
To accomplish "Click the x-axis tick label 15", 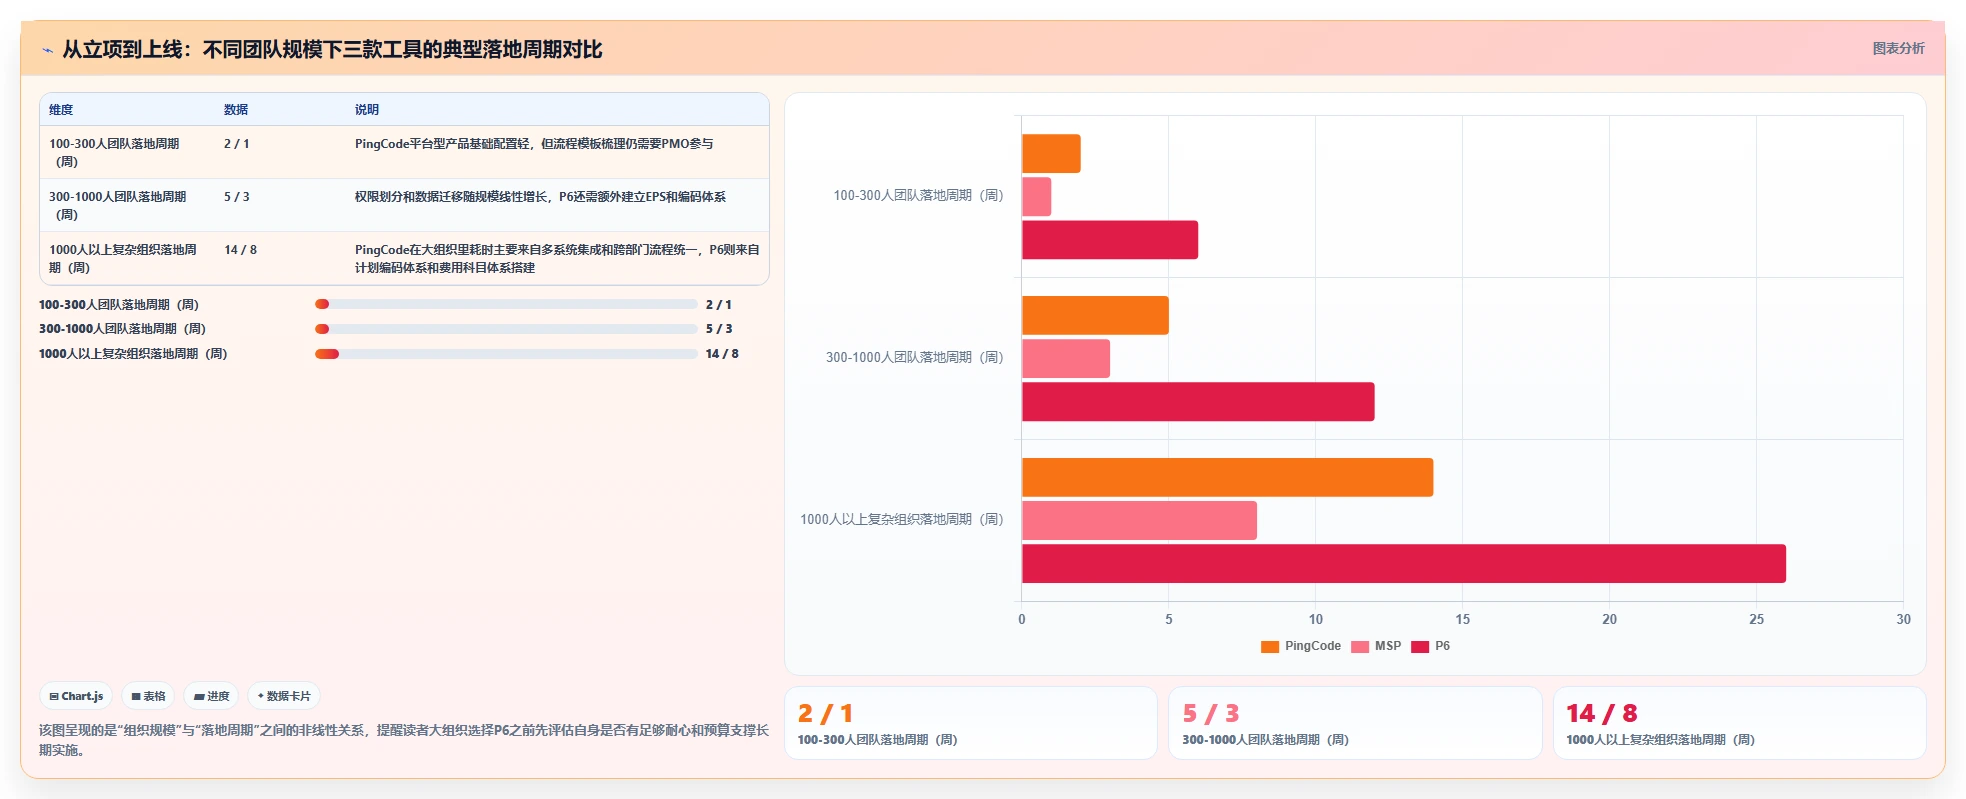I will (1463, 620).
